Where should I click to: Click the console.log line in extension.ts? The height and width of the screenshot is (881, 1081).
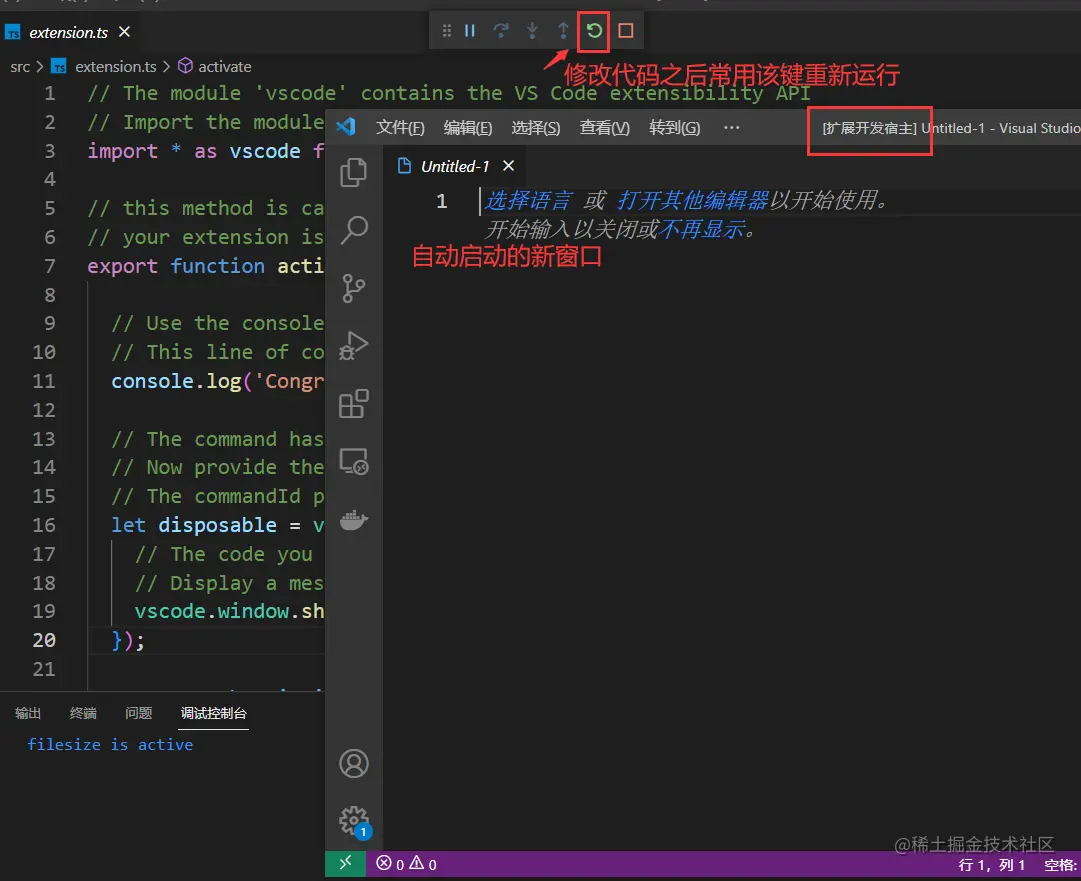[217, 381]
